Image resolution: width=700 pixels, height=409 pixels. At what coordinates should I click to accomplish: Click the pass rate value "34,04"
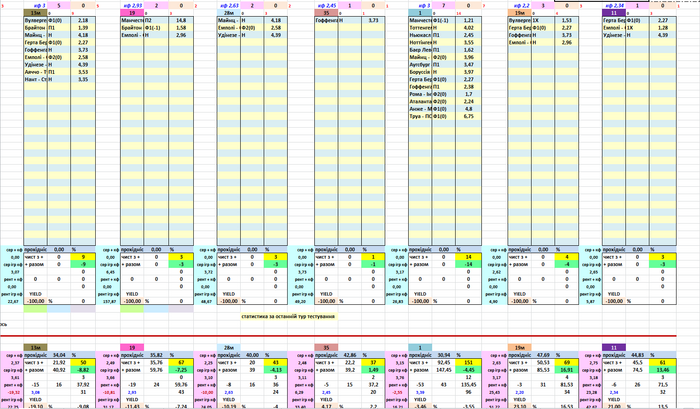tap(59, 355)
